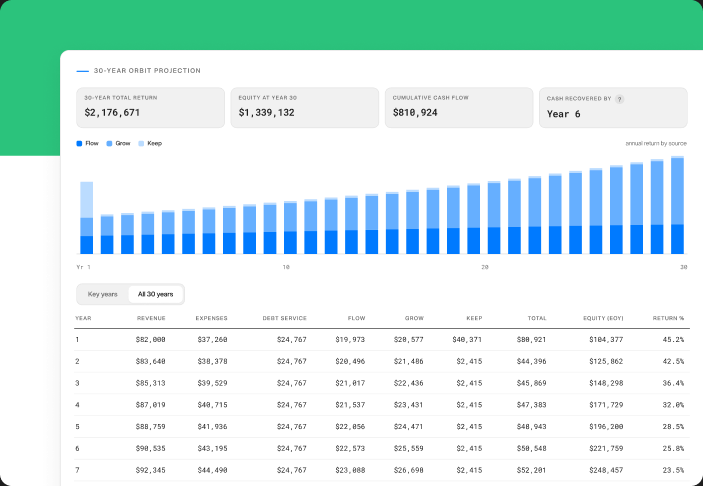Select flow cell $22,573
Viewport: 703px width, 486px height.
[x=350, y=448]
